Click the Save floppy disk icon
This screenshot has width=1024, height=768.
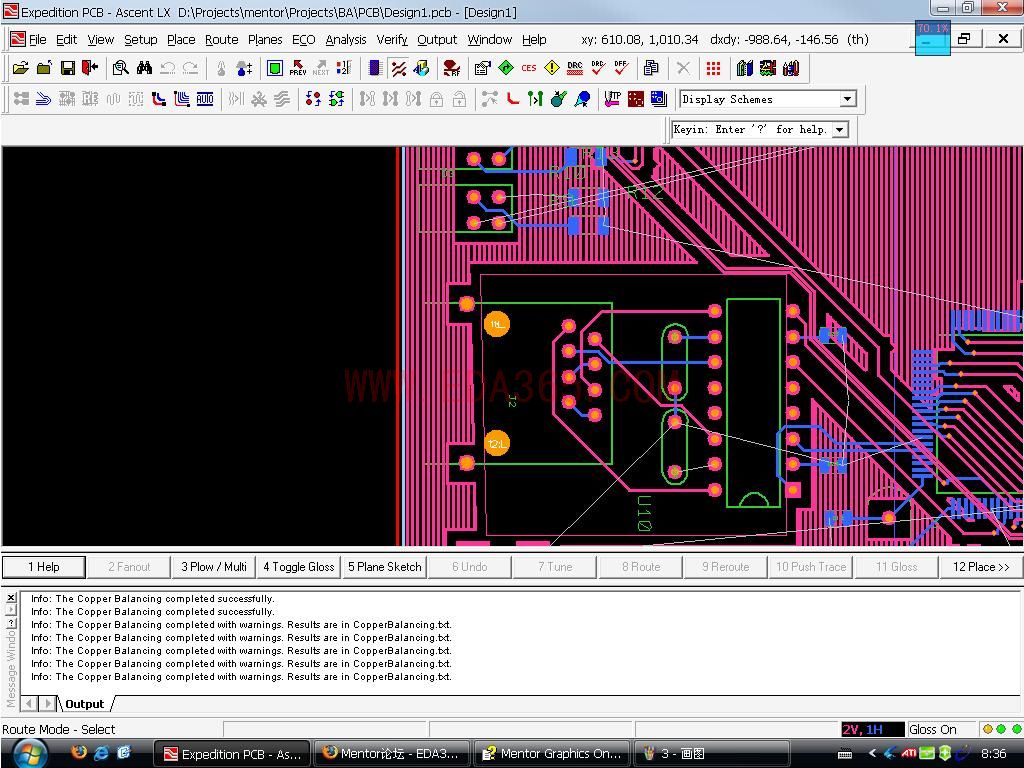tap(67, 68)
